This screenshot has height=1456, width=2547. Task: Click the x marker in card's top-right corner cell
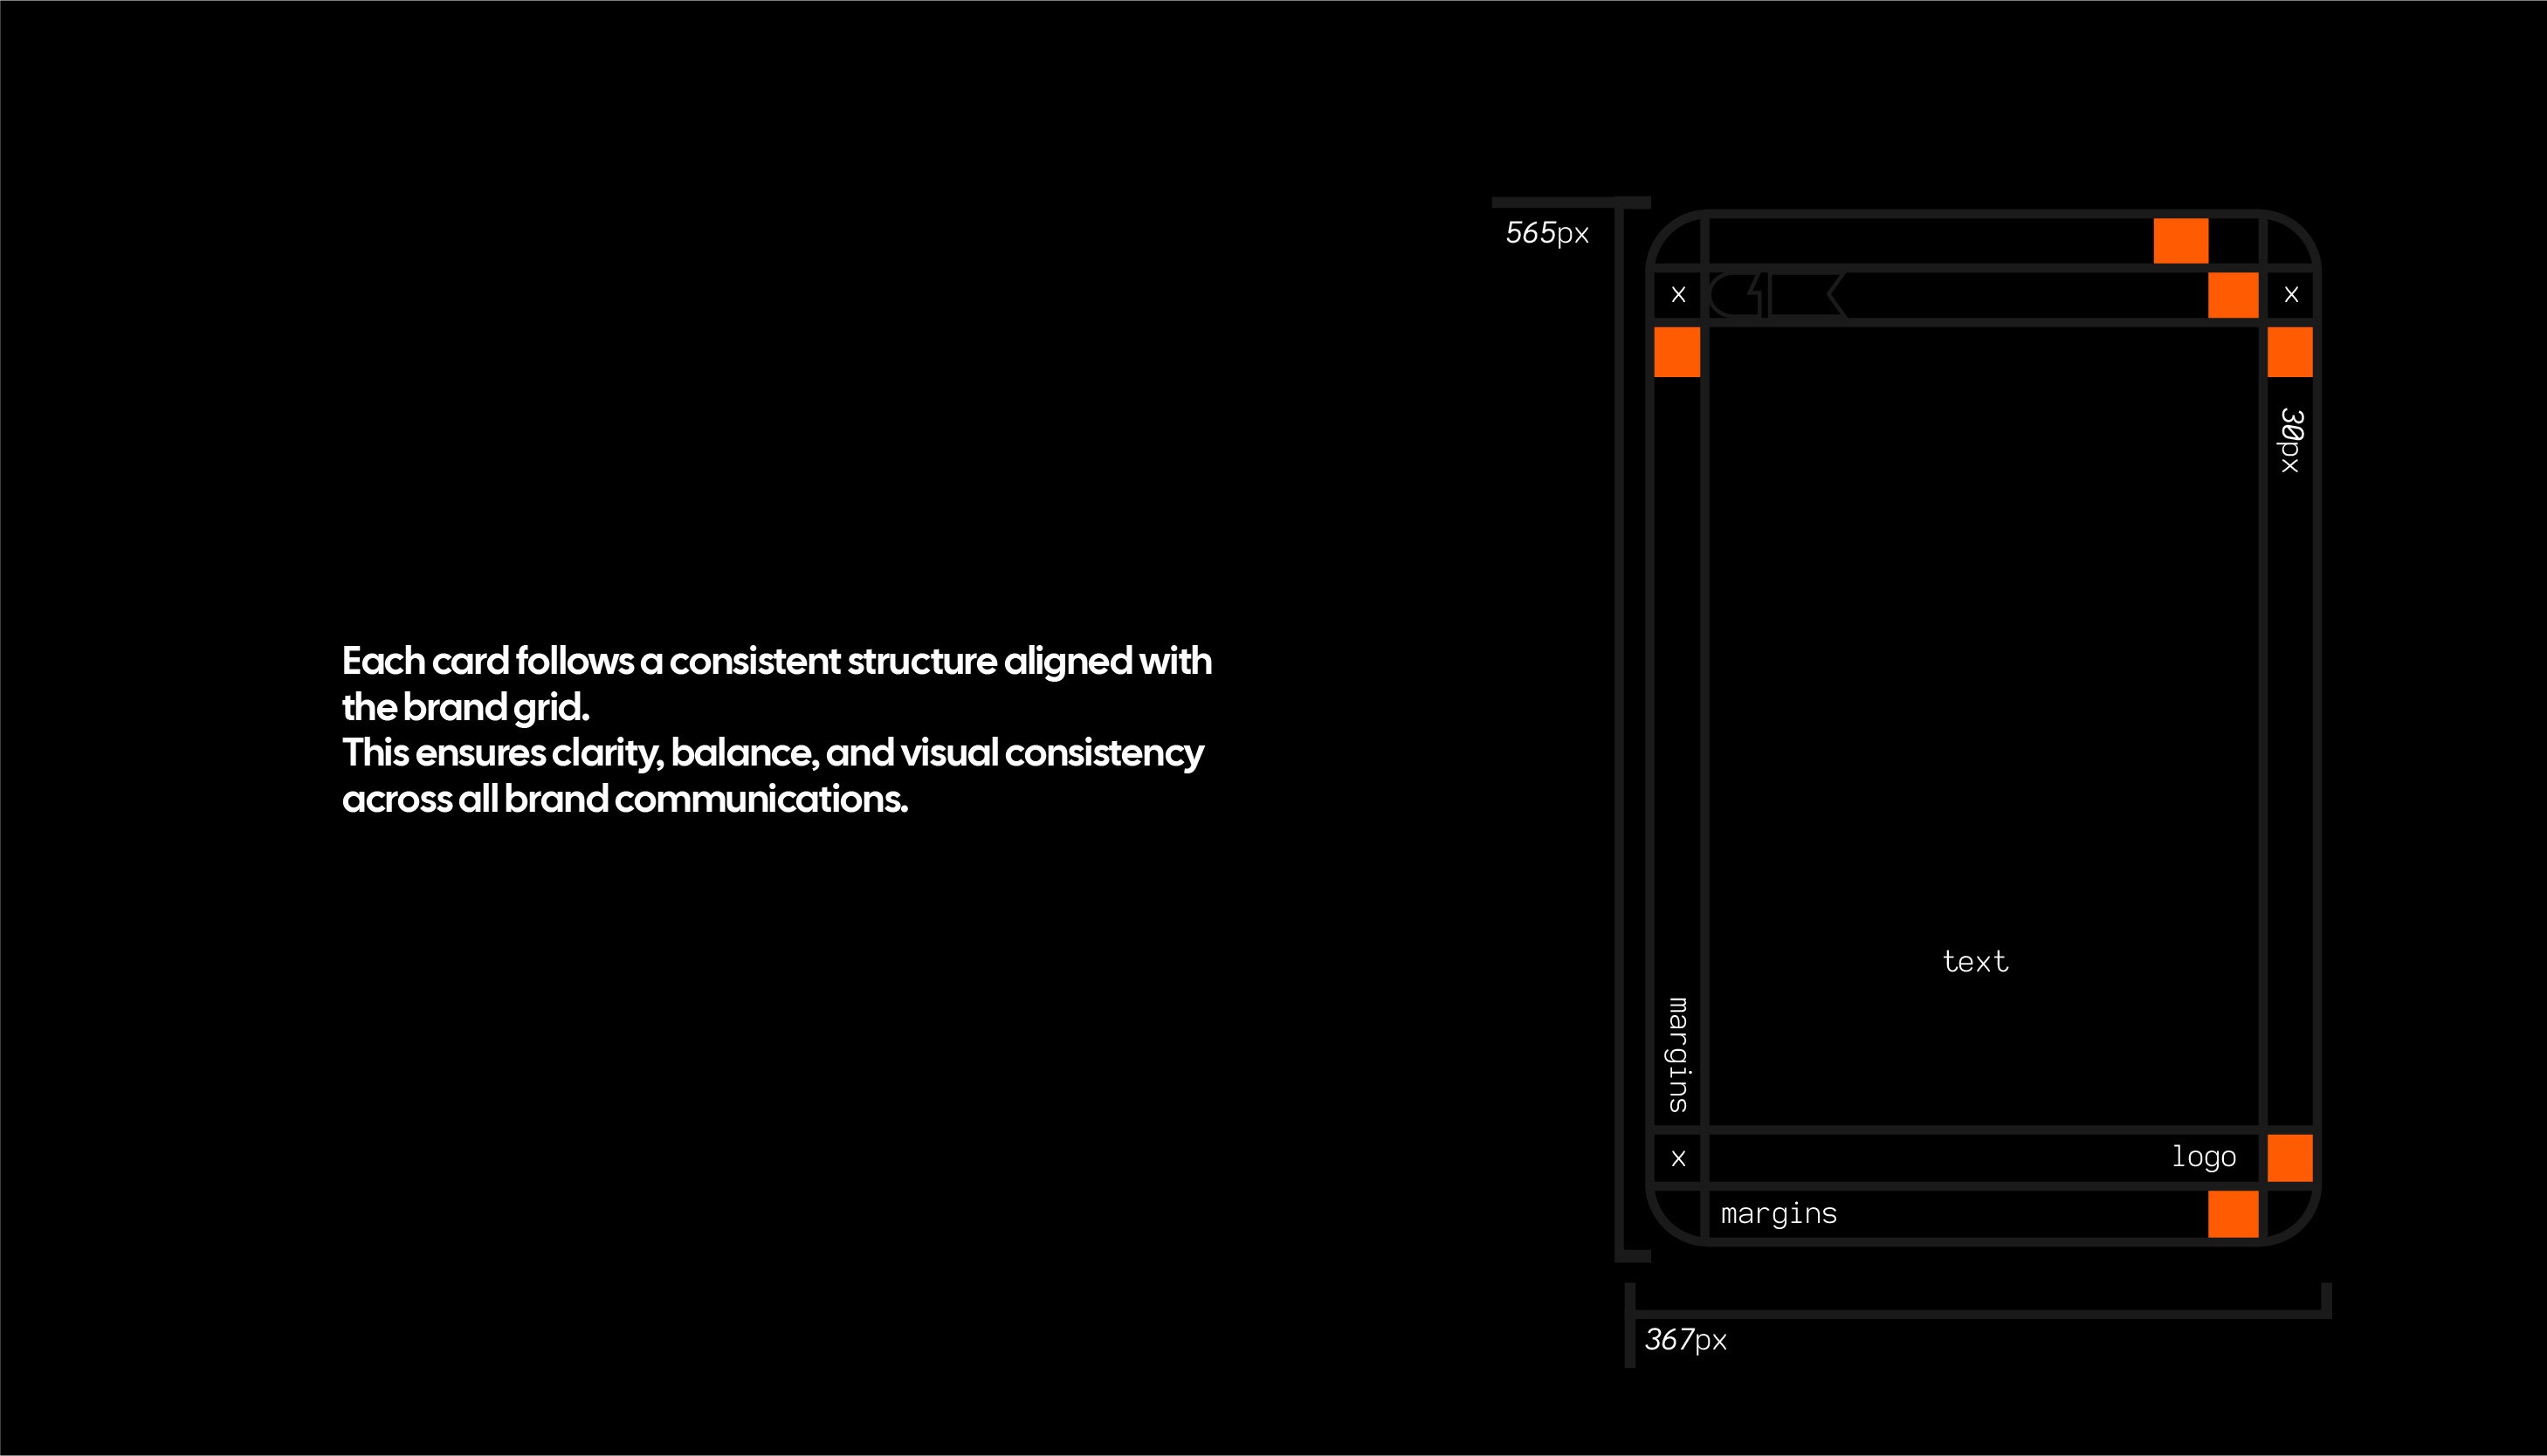point(2291,295)
